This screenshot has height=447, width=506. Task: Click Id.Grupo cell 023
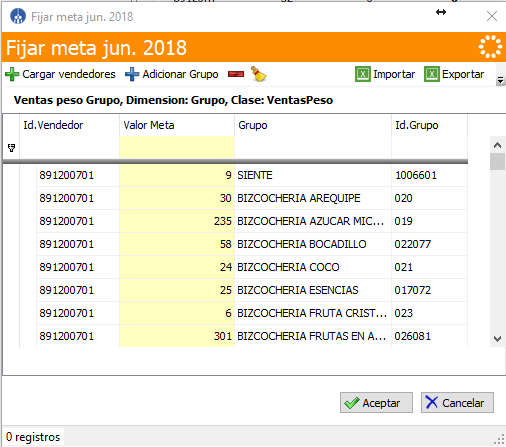click(x=430, y=313)
